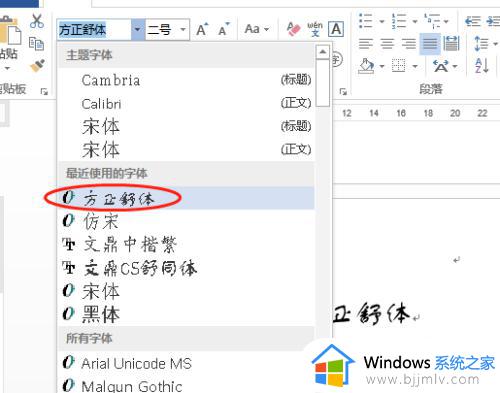Select 仿宋 from recent fonts
The image size is (500, 393).
[x=186, y=221]
